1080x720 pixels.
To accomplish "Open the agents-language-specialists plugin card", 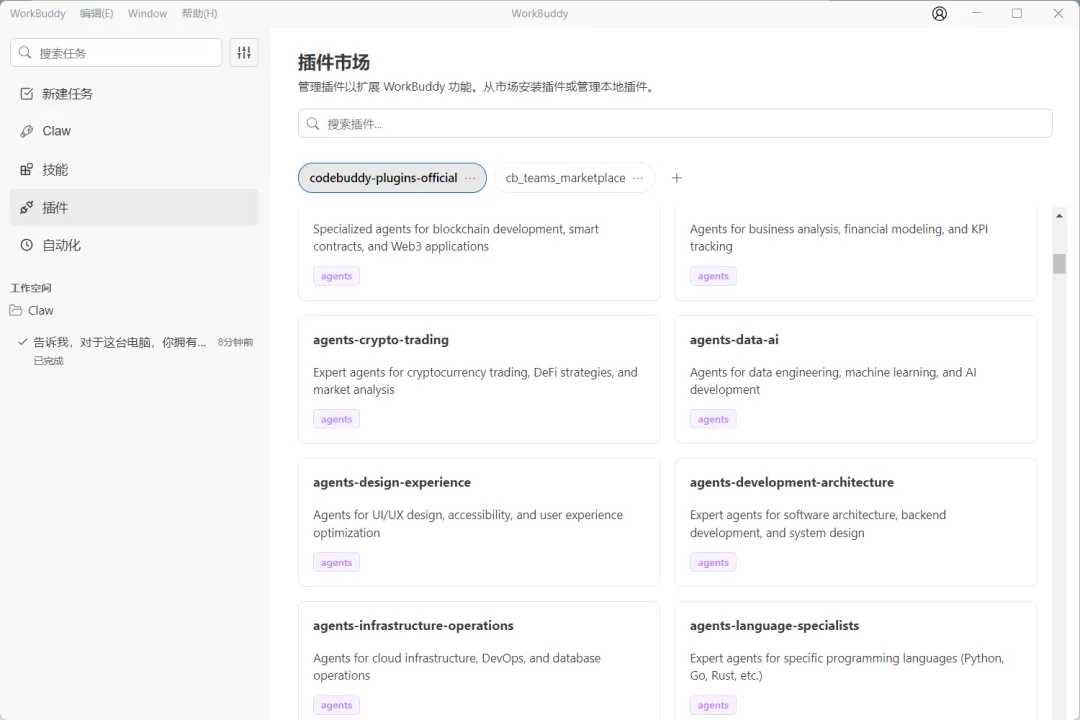I will pos(856,661).
